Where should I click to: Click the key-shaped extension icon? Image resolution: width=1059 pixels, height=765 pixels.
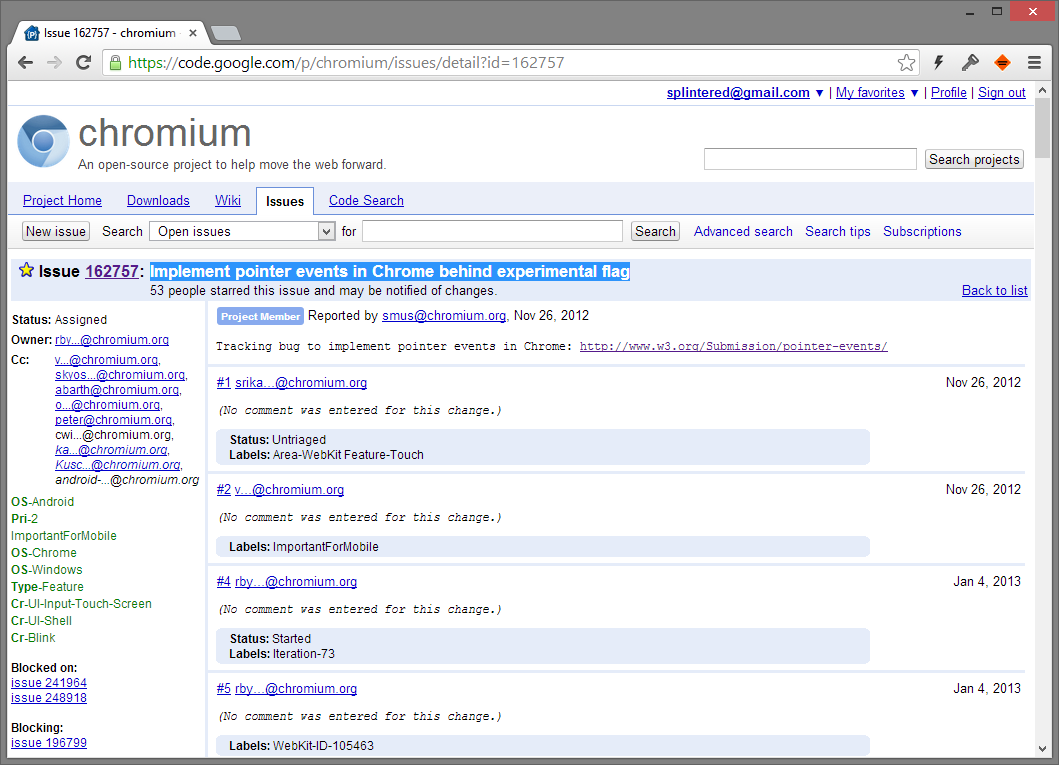(970, 63)
